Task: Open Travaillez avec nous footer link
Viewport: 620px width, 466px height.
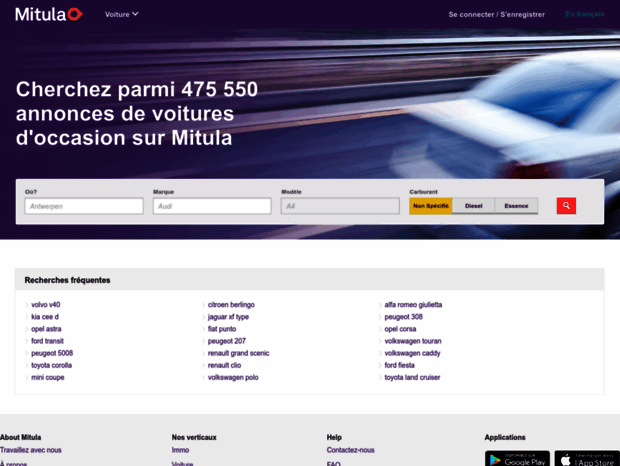Action: [x=31, y=450]
